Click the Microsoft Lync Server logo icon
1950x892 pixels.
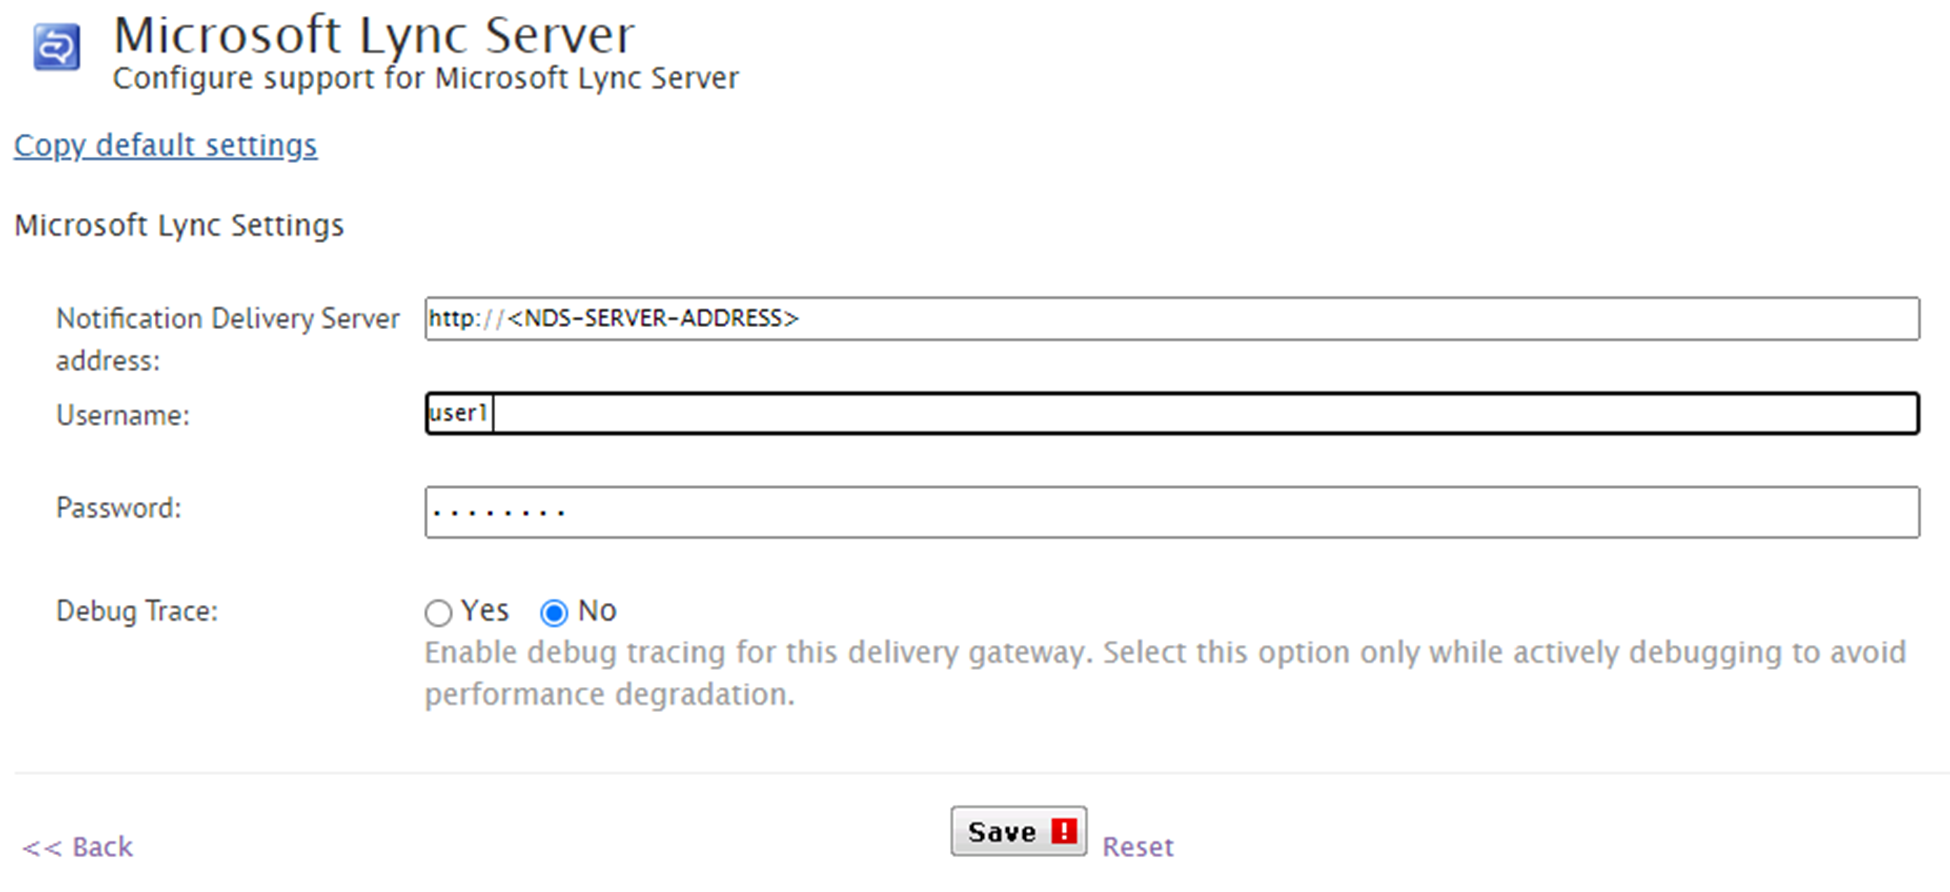57,47
